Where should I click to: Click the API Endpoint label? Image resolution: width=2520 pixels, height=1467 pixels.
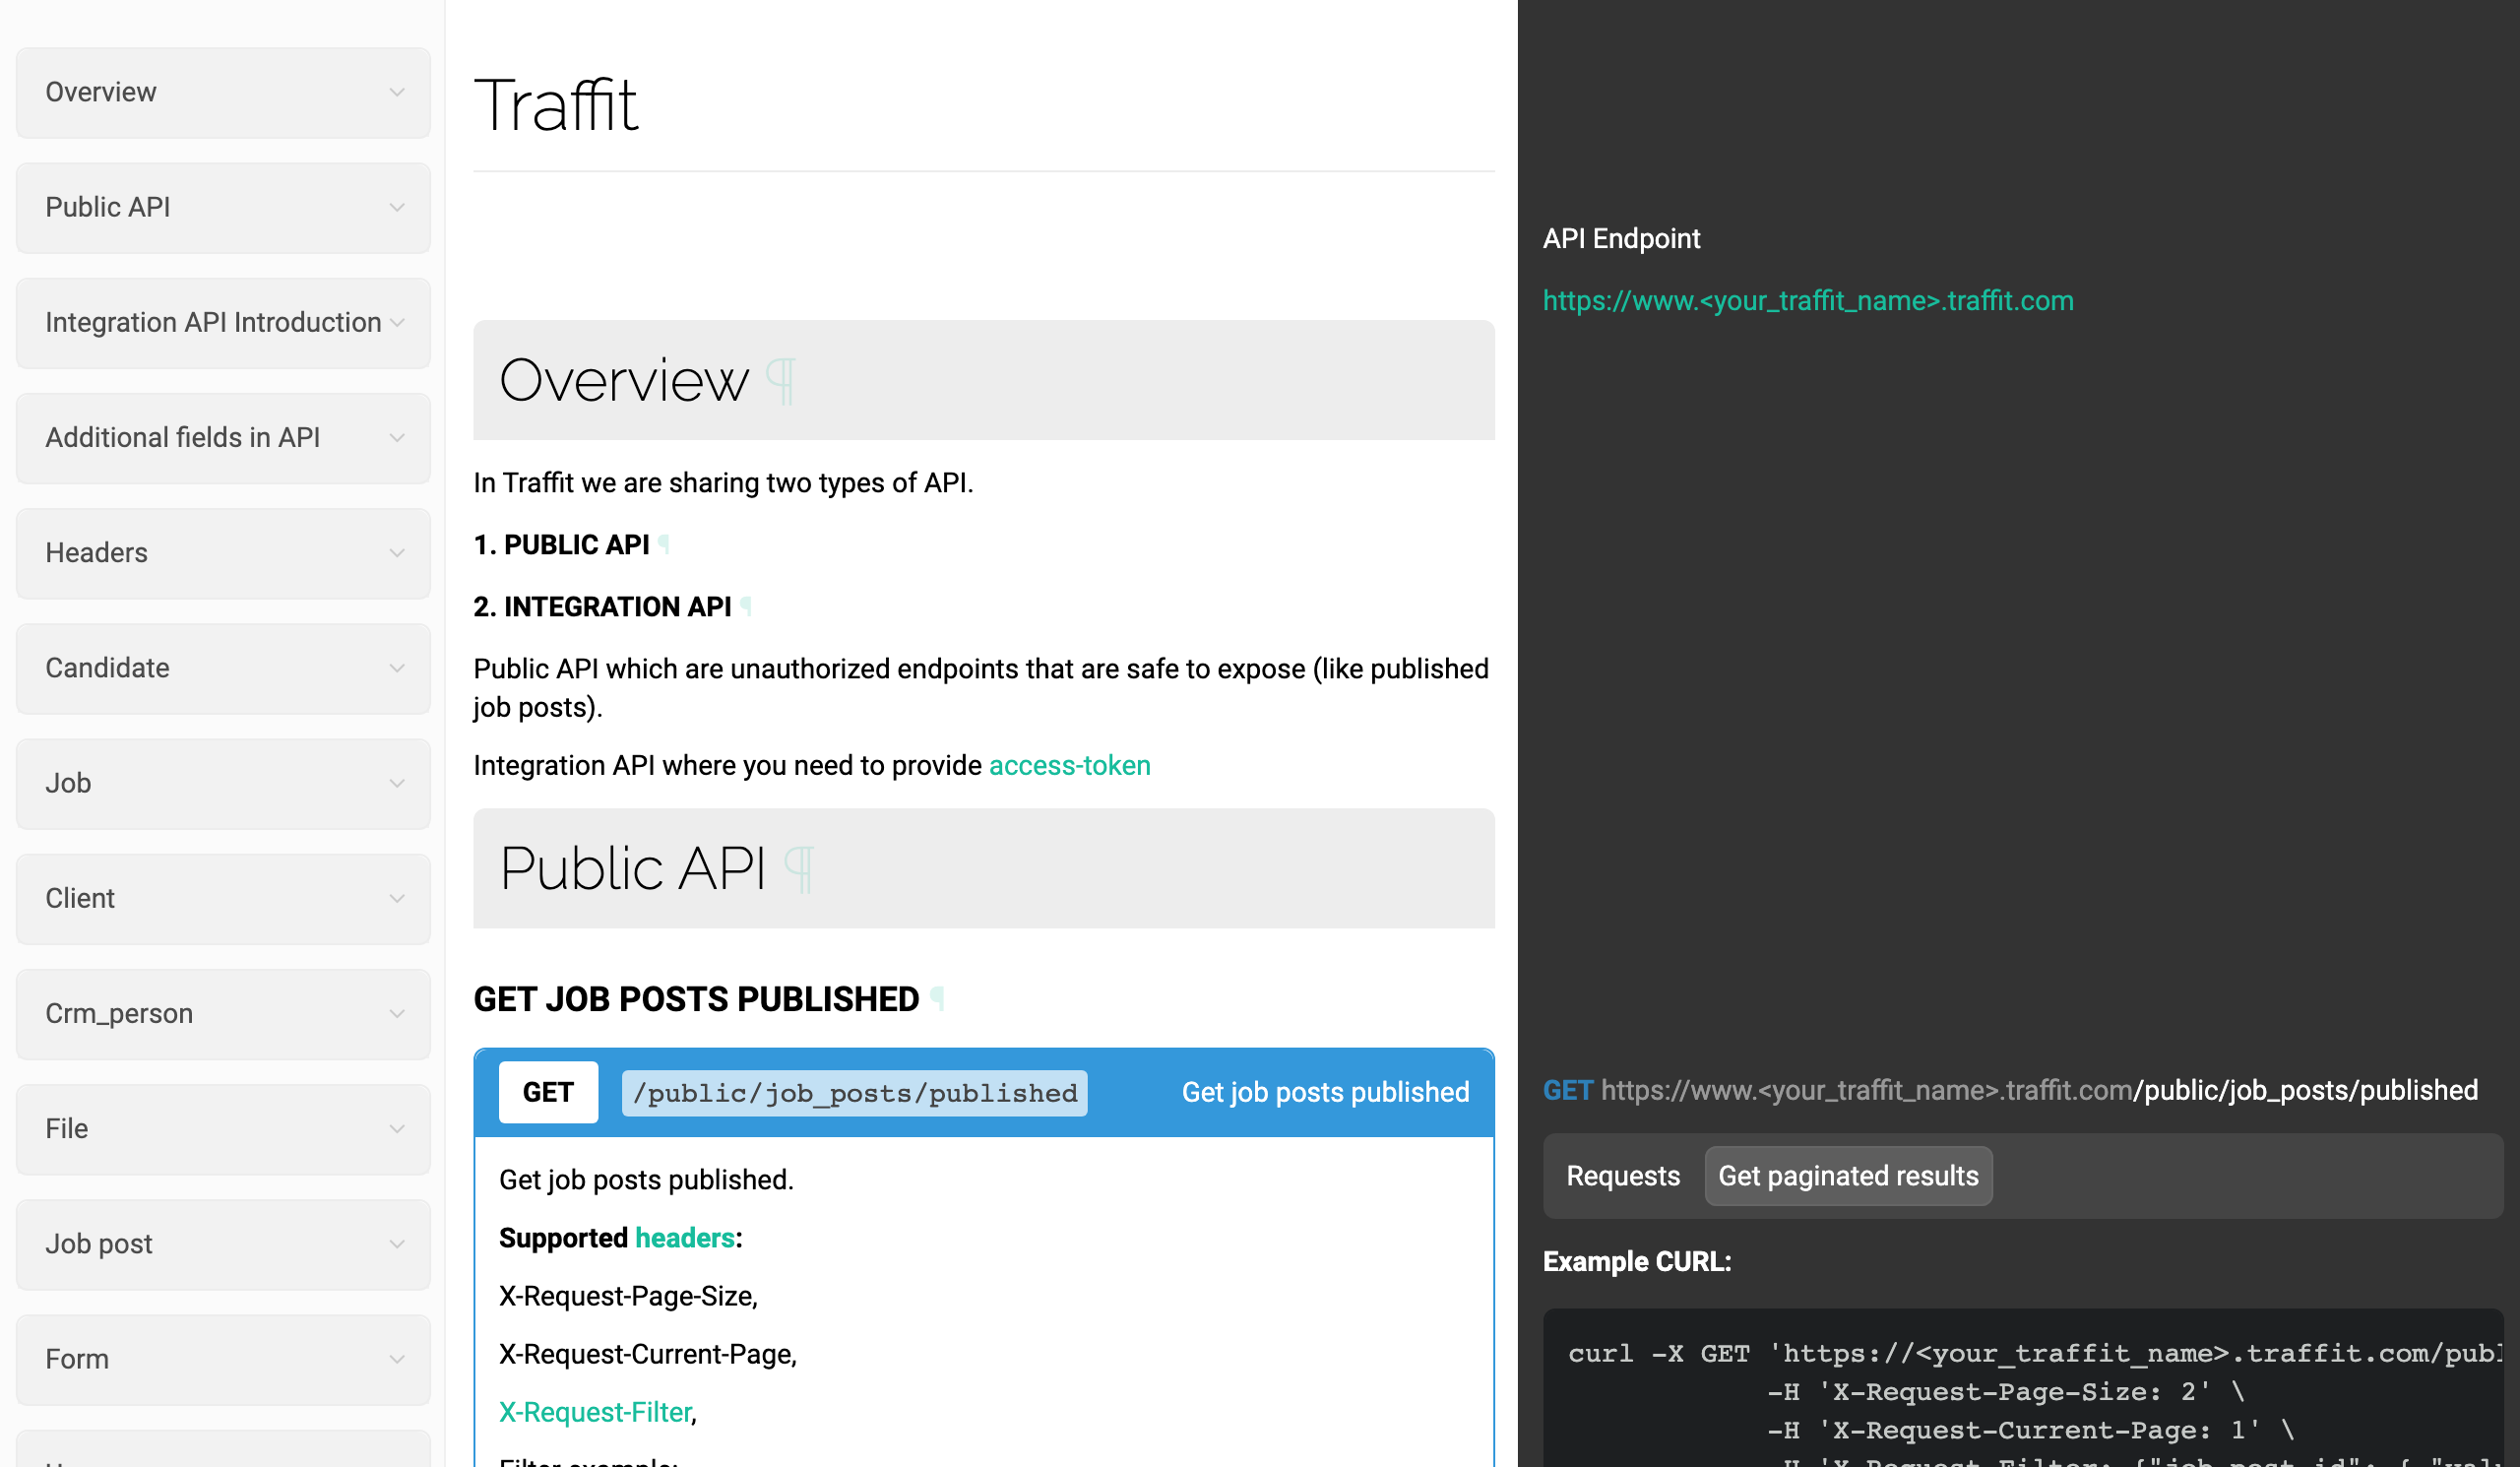(x=1621, y=238)
